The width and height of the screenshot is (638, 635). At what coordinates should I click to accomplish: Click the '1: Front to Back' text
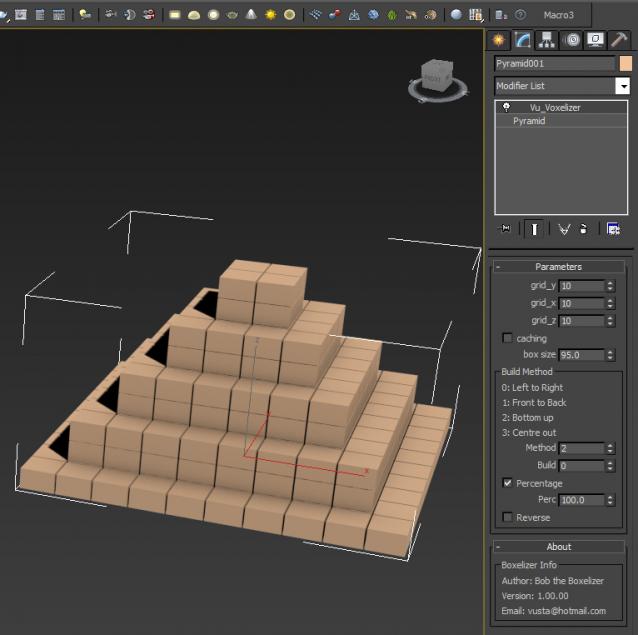coord(534,403)
